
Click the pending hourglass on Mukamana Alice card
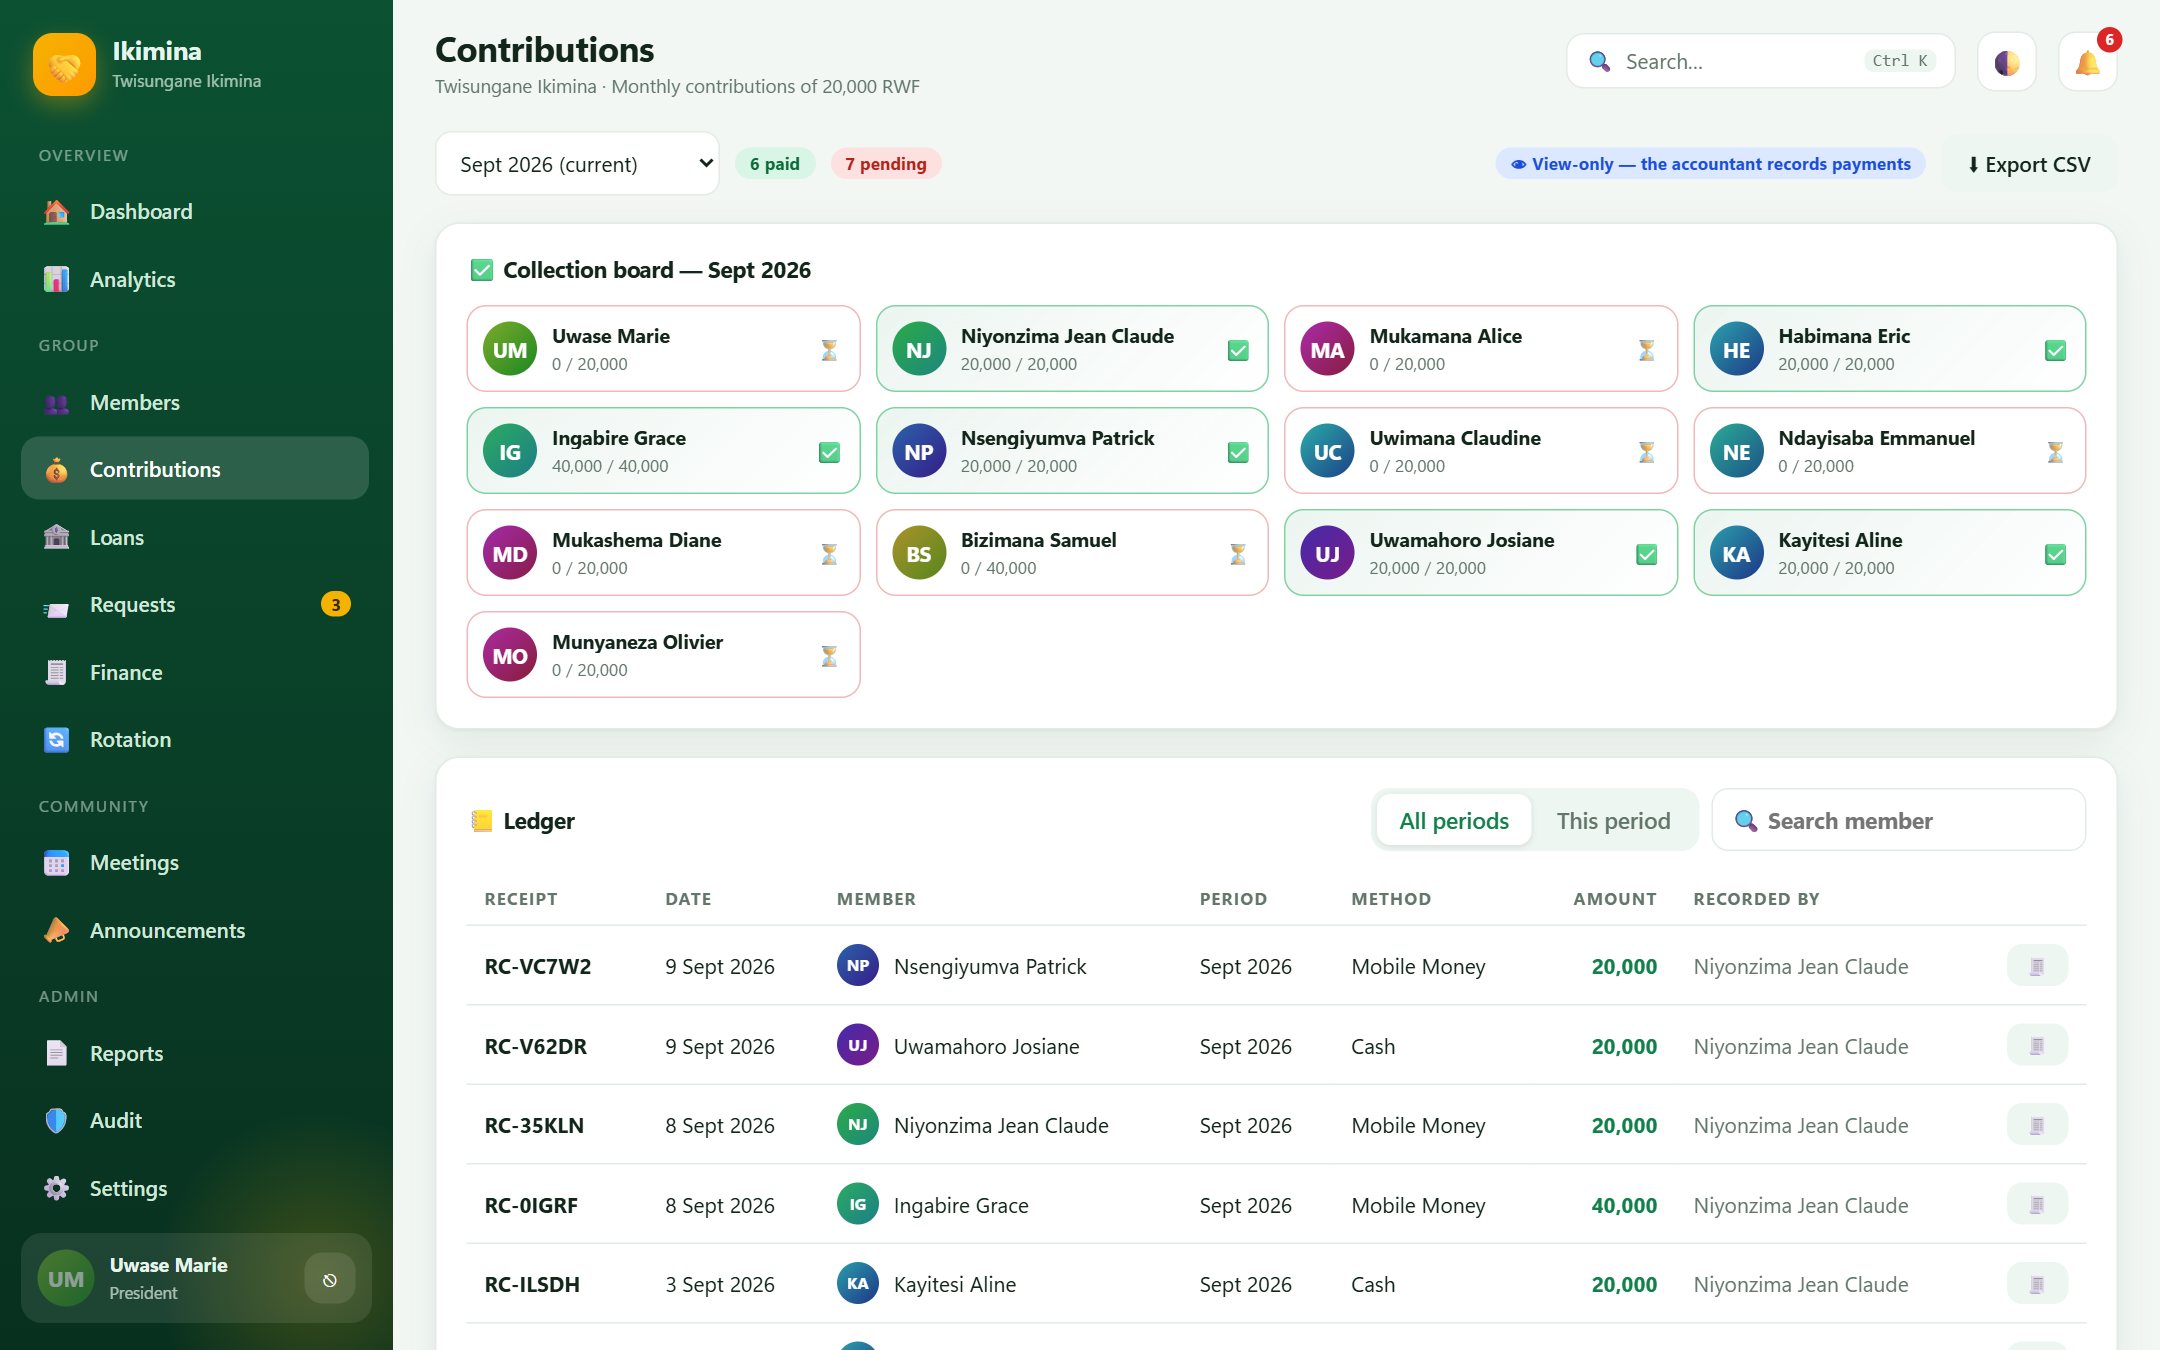point(1646,350)
